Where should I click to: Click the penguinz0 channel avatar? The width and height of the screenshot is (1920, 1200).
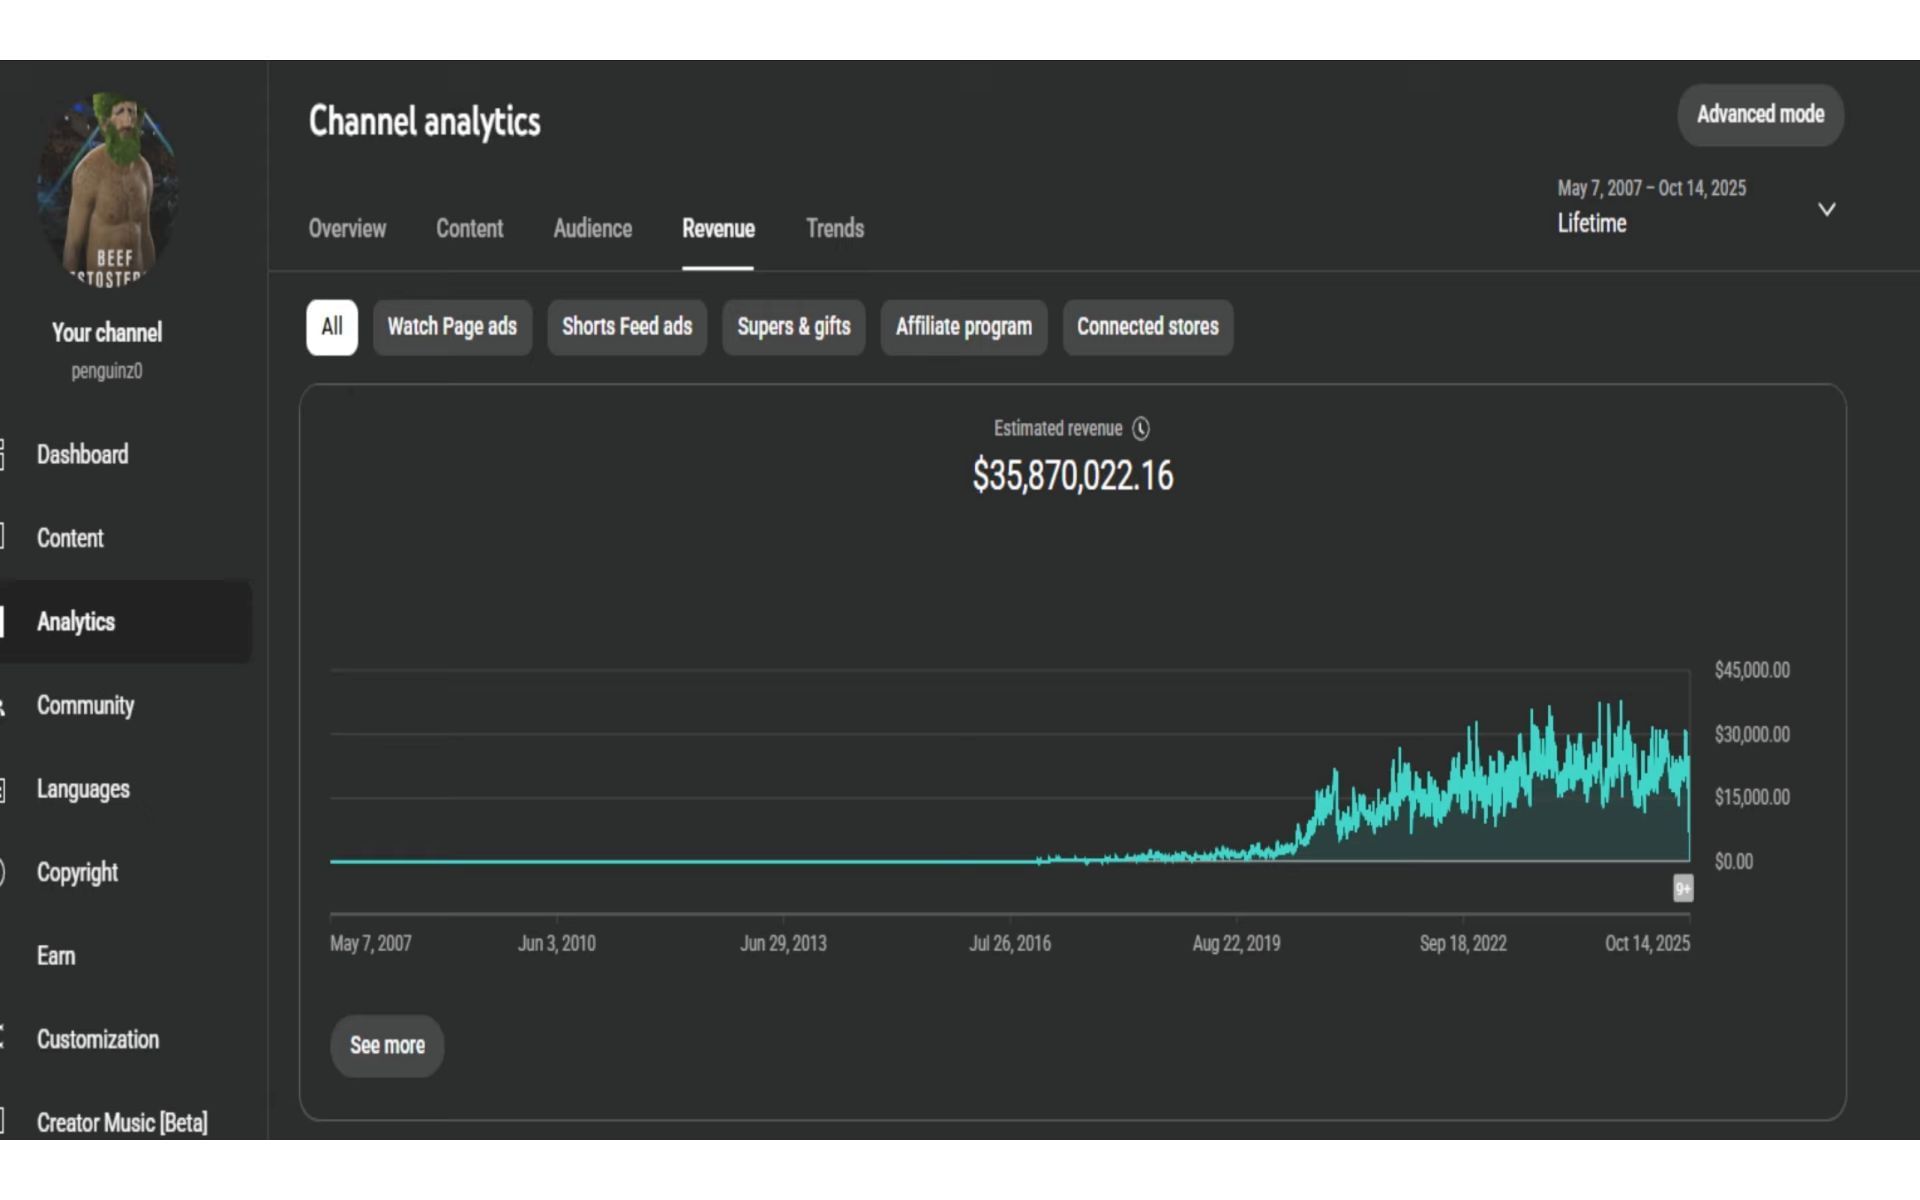(x=108, y=190)
